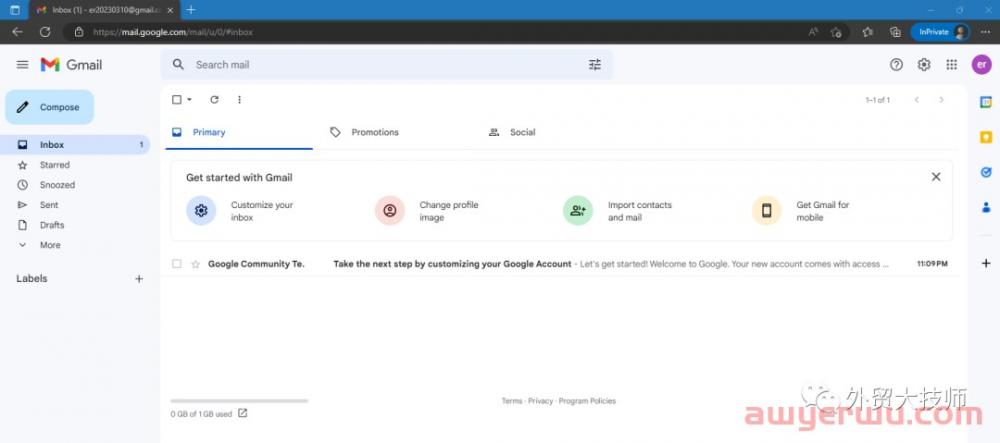Image resolution: width=1000 pixels, height=443 pixels.
Task: Add this page to favorites star icon
Action: pyautogui.click(x=836, y=32)
